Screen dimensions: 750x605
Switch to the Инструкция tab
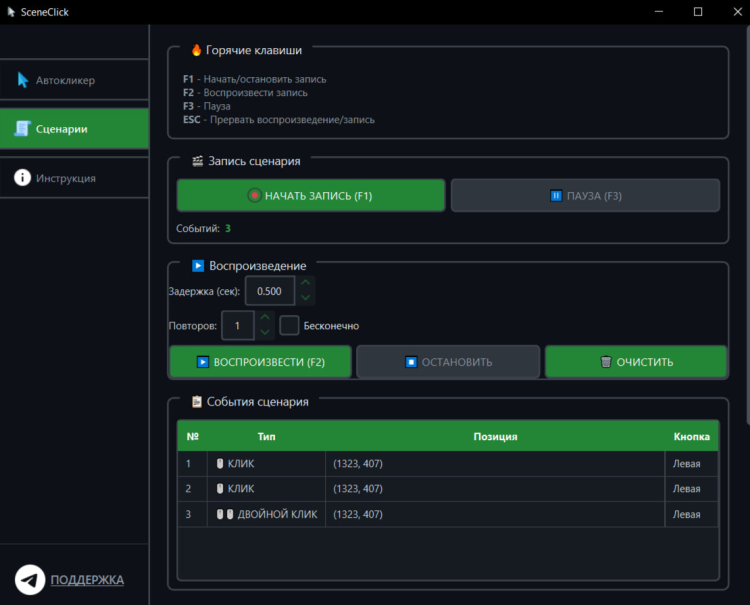tap(74, 178)
